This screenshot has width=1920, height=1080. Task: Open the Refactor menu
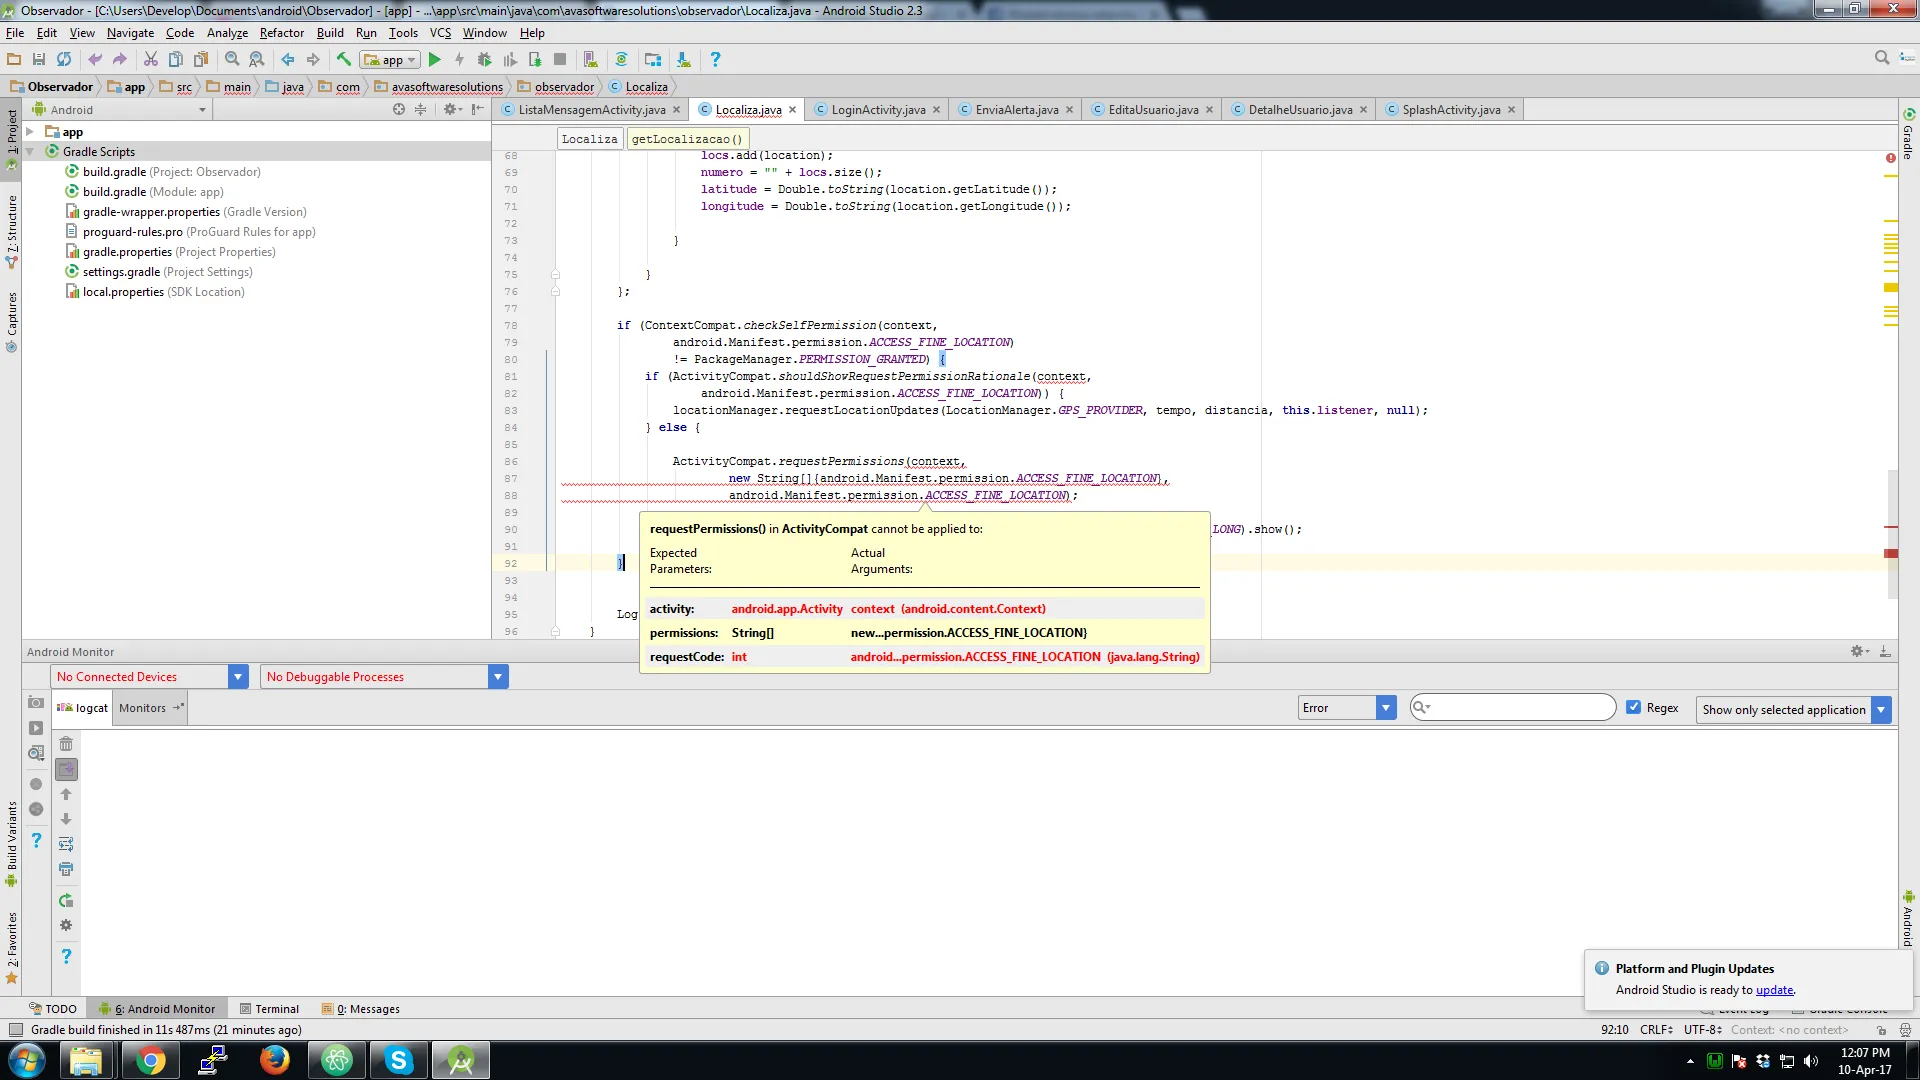[281, 33]
